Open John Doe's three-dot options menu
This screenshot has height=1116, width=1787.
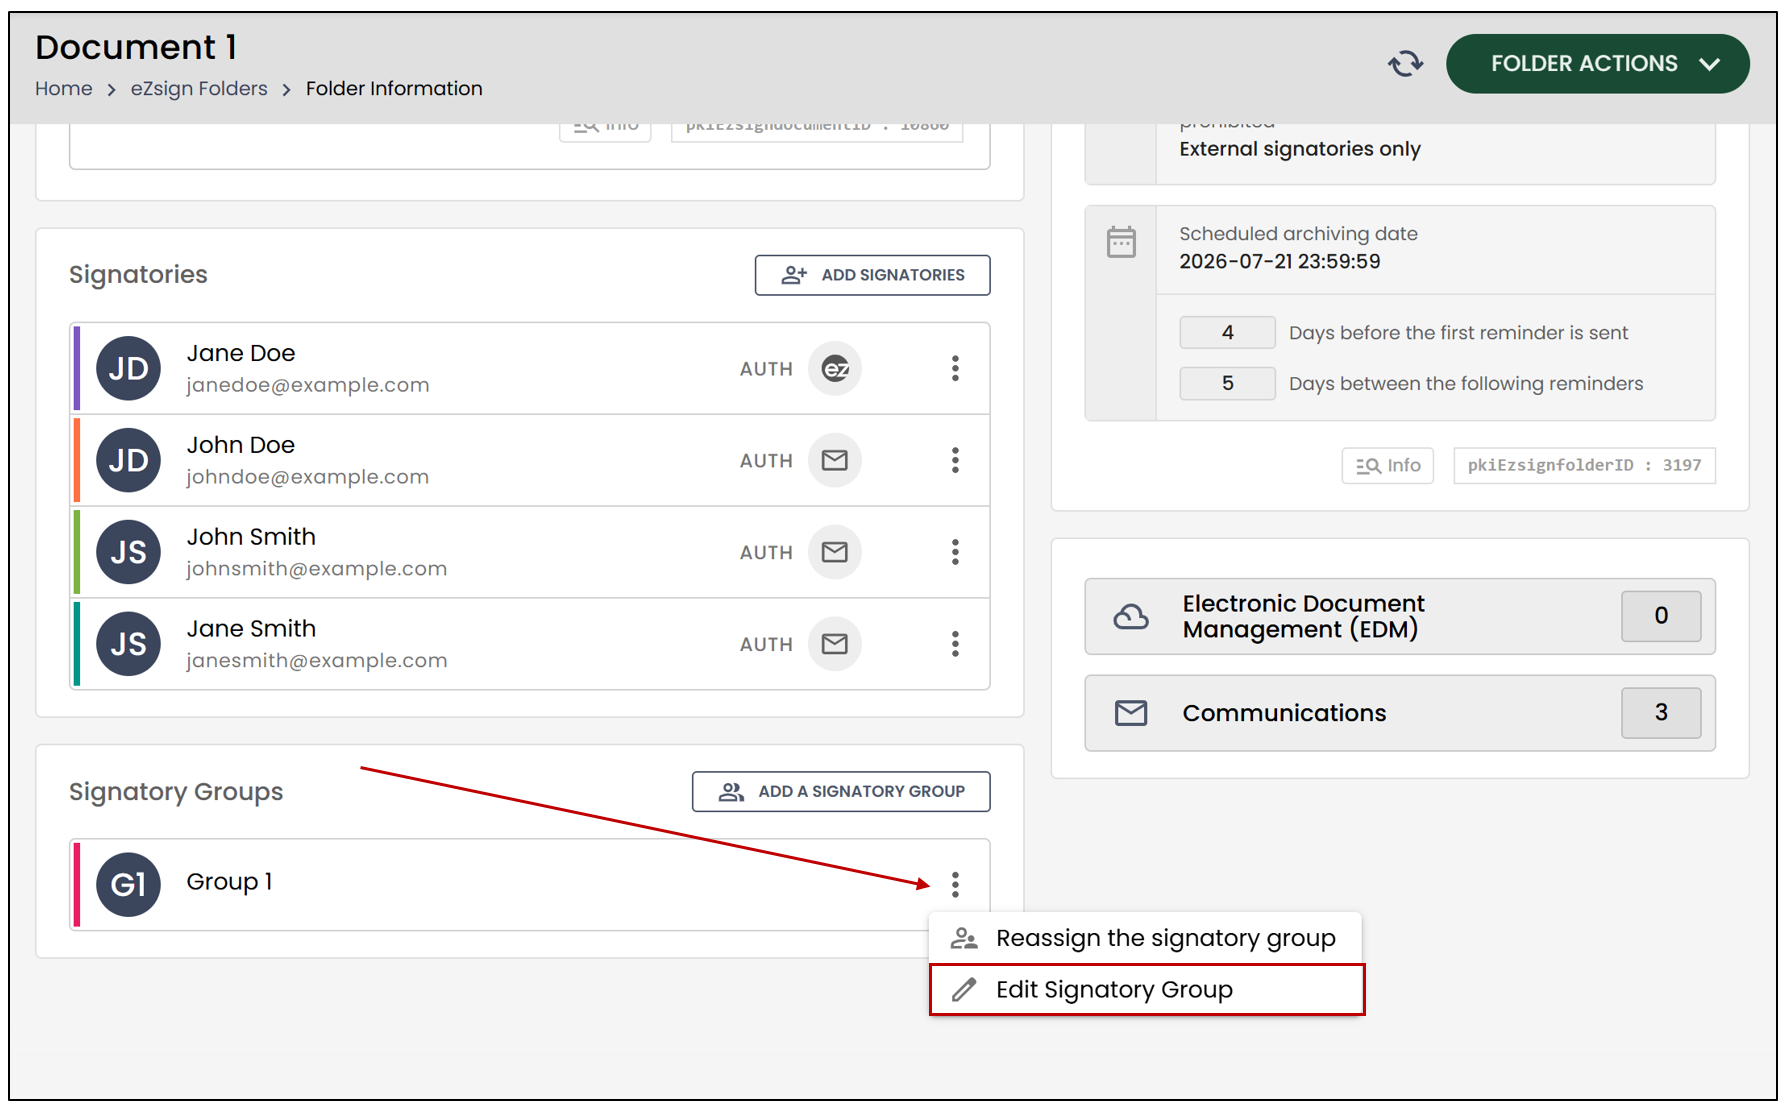coord(955,460)
